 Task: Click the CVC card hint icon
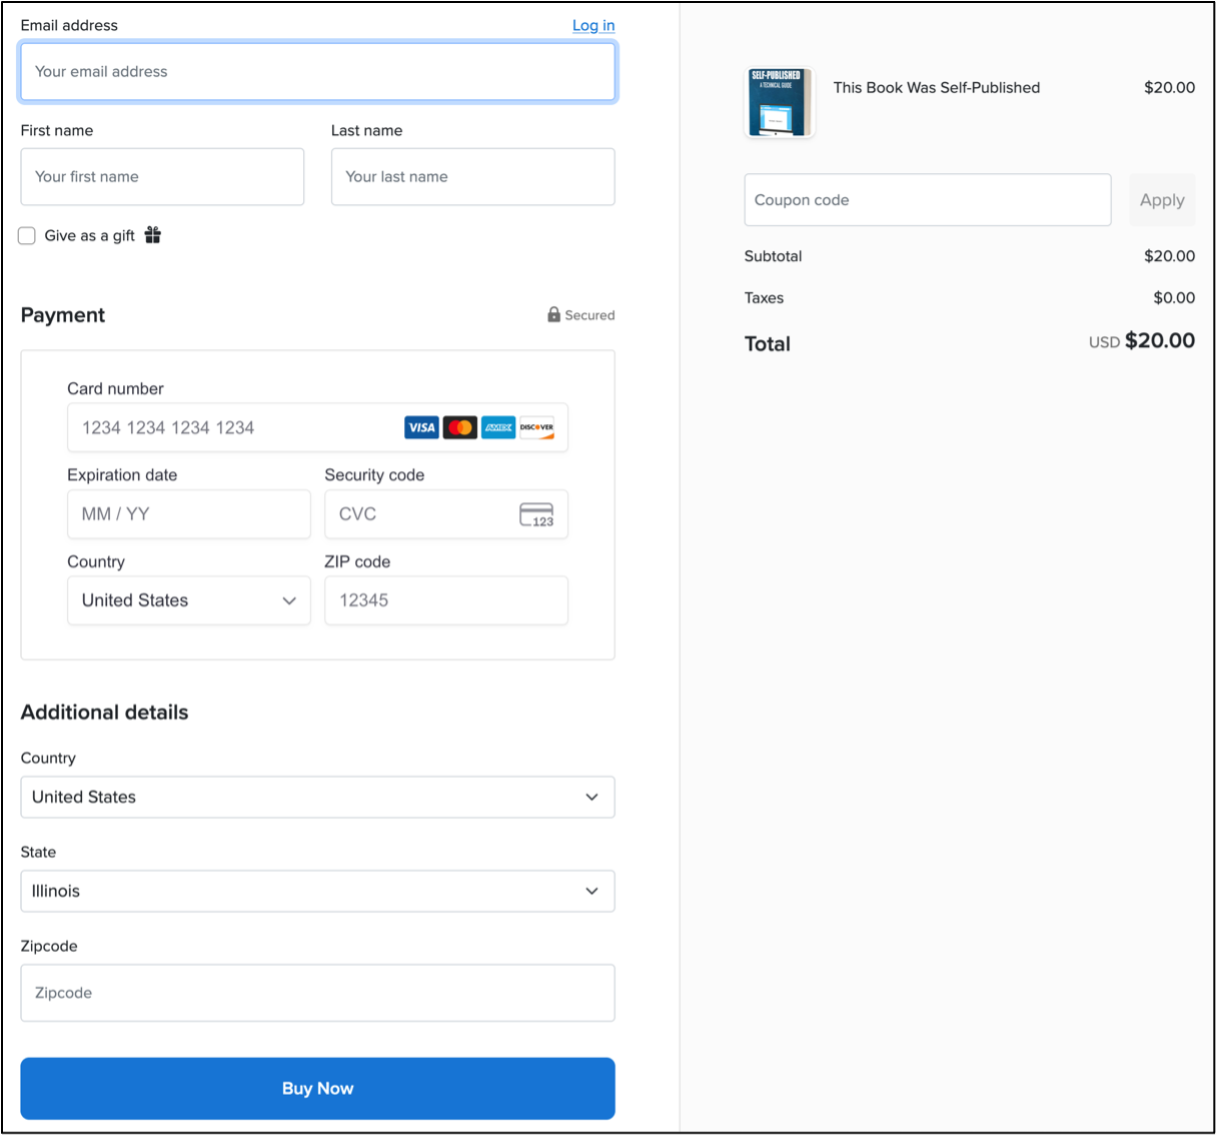pyautogui.click(x=537, y=514)
